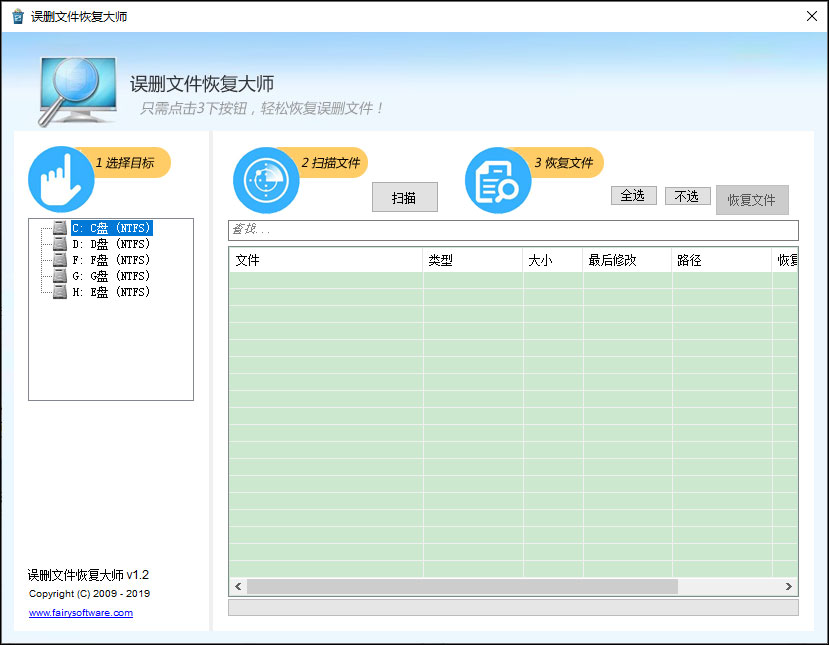Click the right arrow of the horizontal scrollbar
This screenshot has width=829, height=645.
[789, 587]
